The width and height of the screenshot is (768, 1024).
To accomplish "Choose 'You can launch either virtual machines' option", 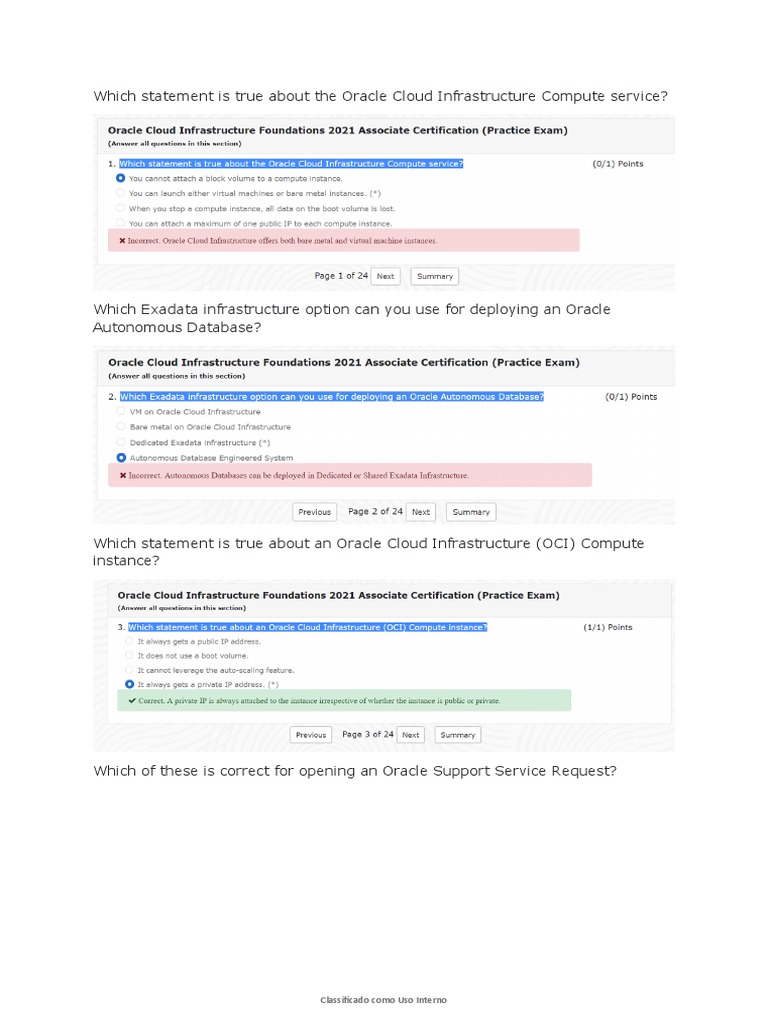I will (120, 193).
